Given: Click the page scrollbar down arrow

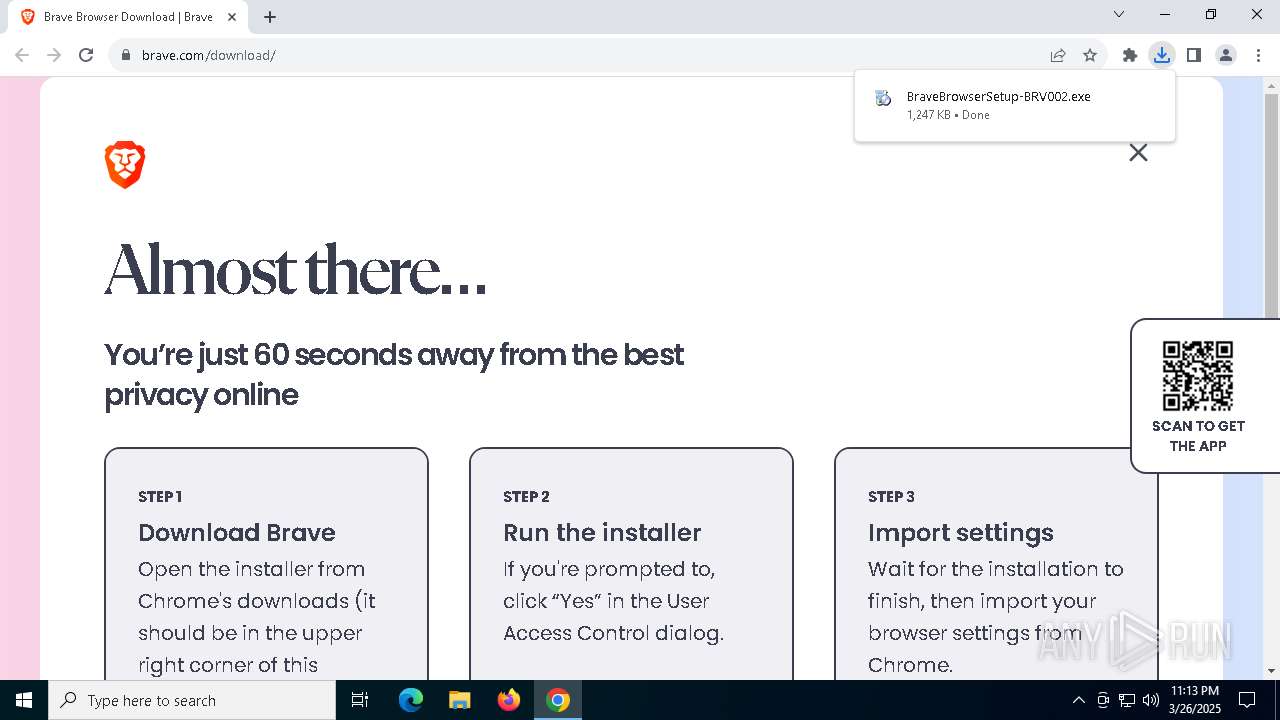Looking at the screenshot, I should (1271, 670).
